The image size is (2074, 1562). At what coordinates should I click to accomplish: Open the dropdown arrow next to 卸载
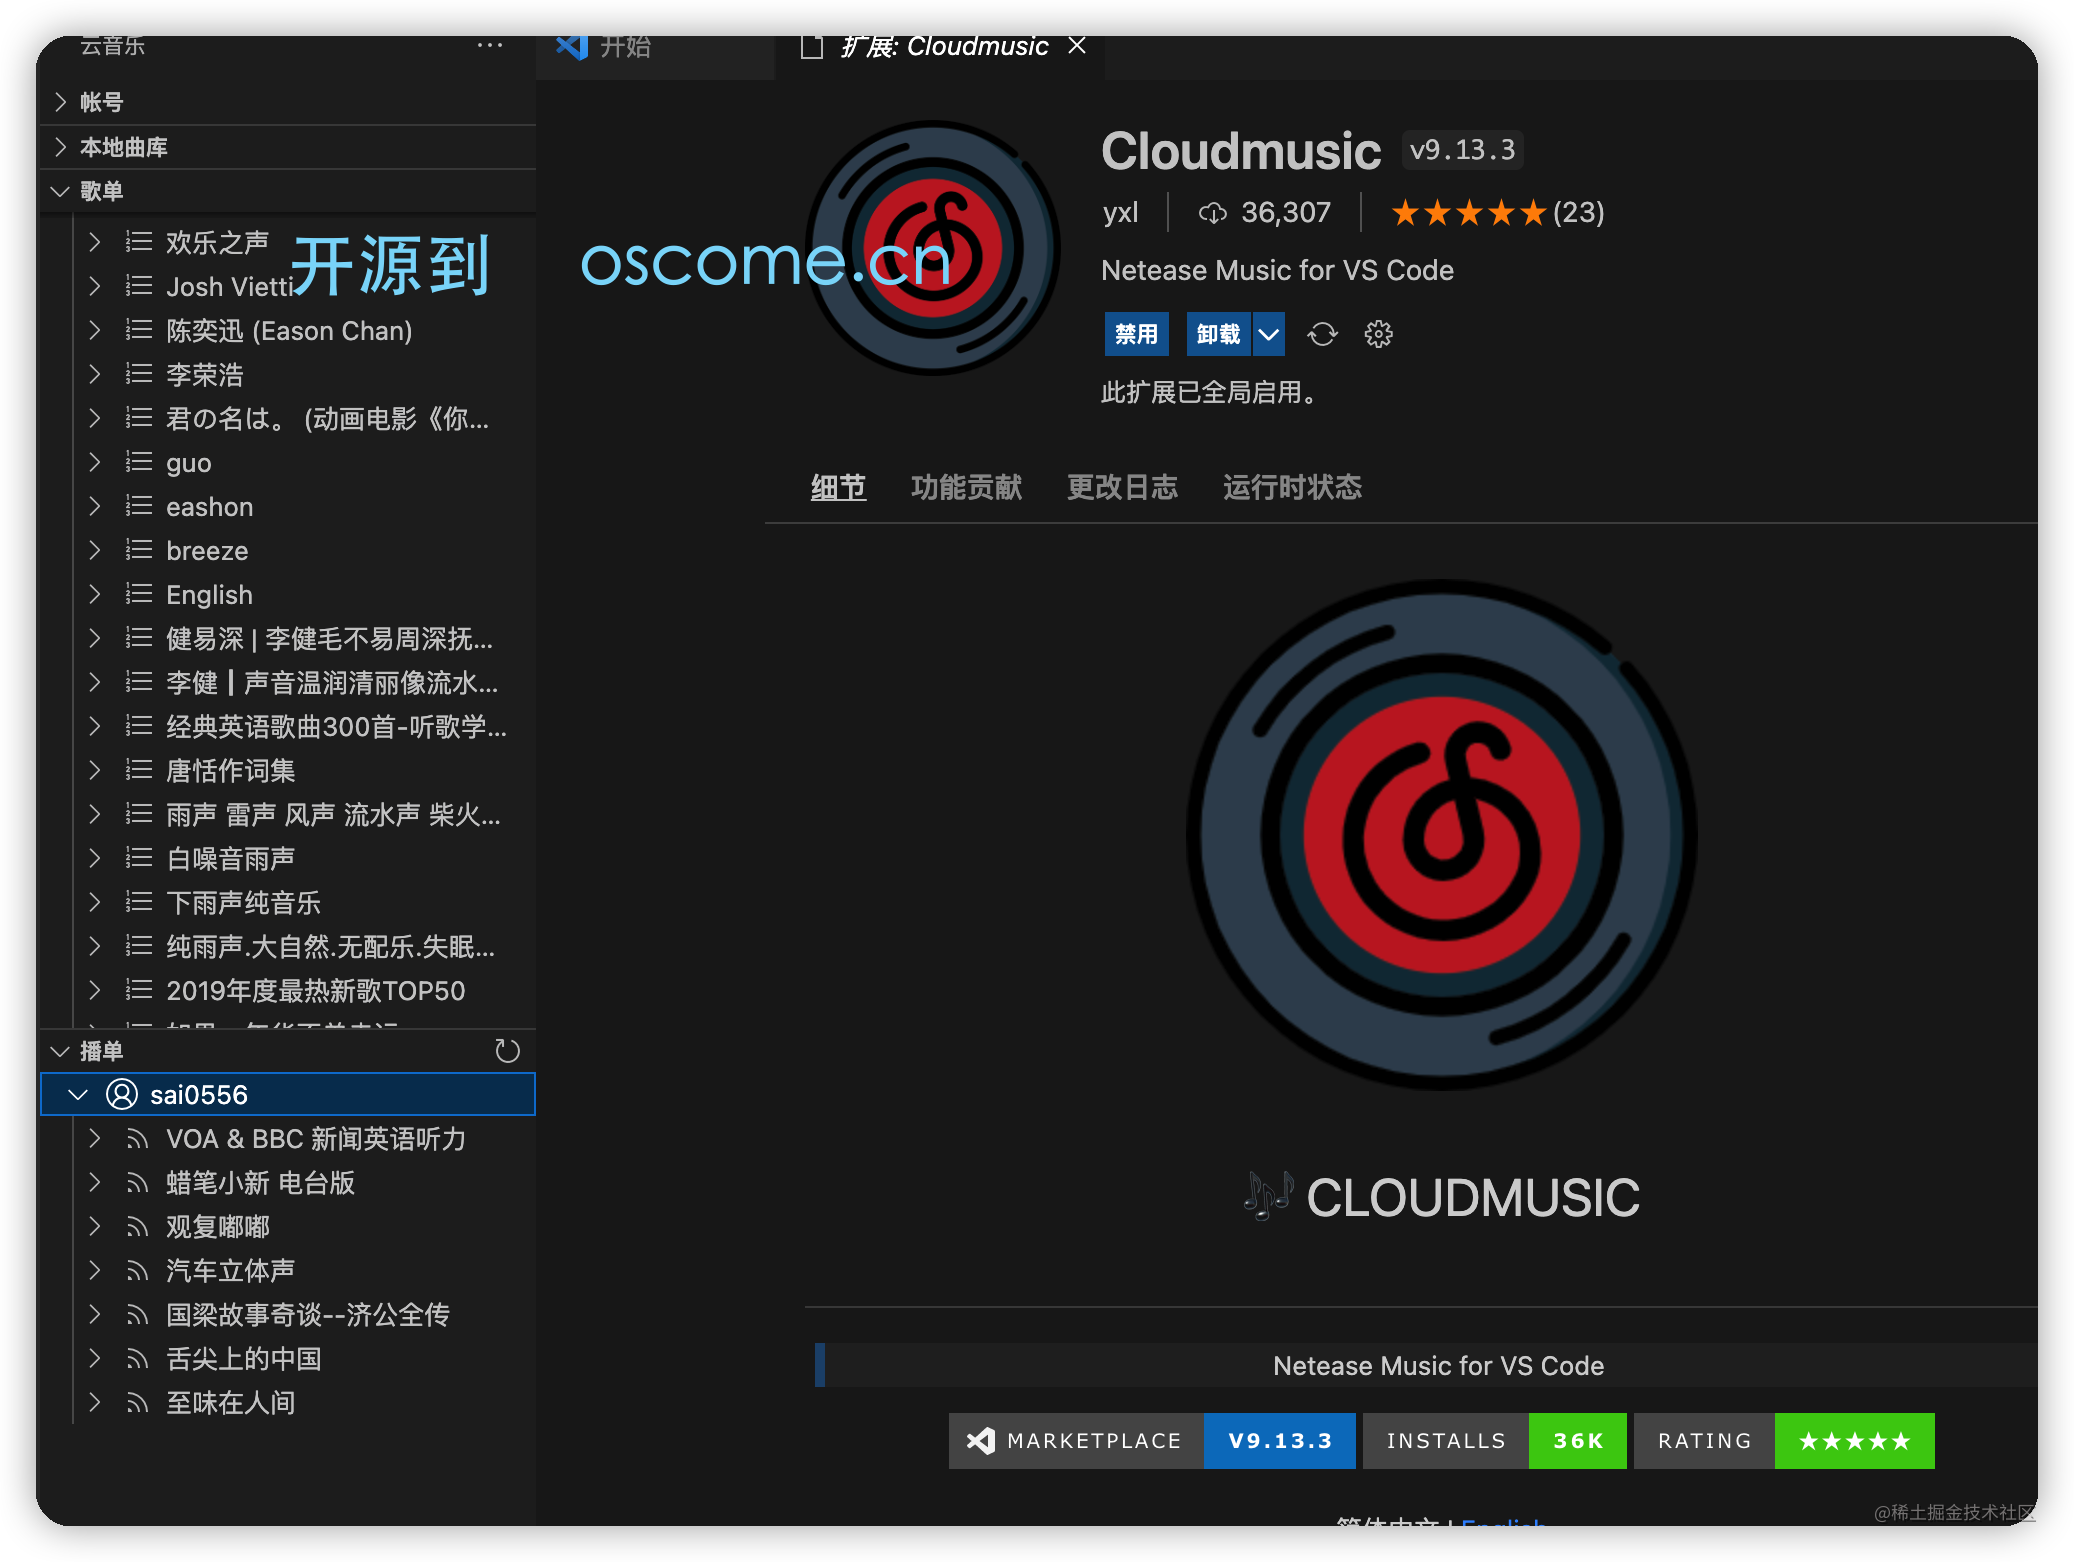pos(1268,334)
